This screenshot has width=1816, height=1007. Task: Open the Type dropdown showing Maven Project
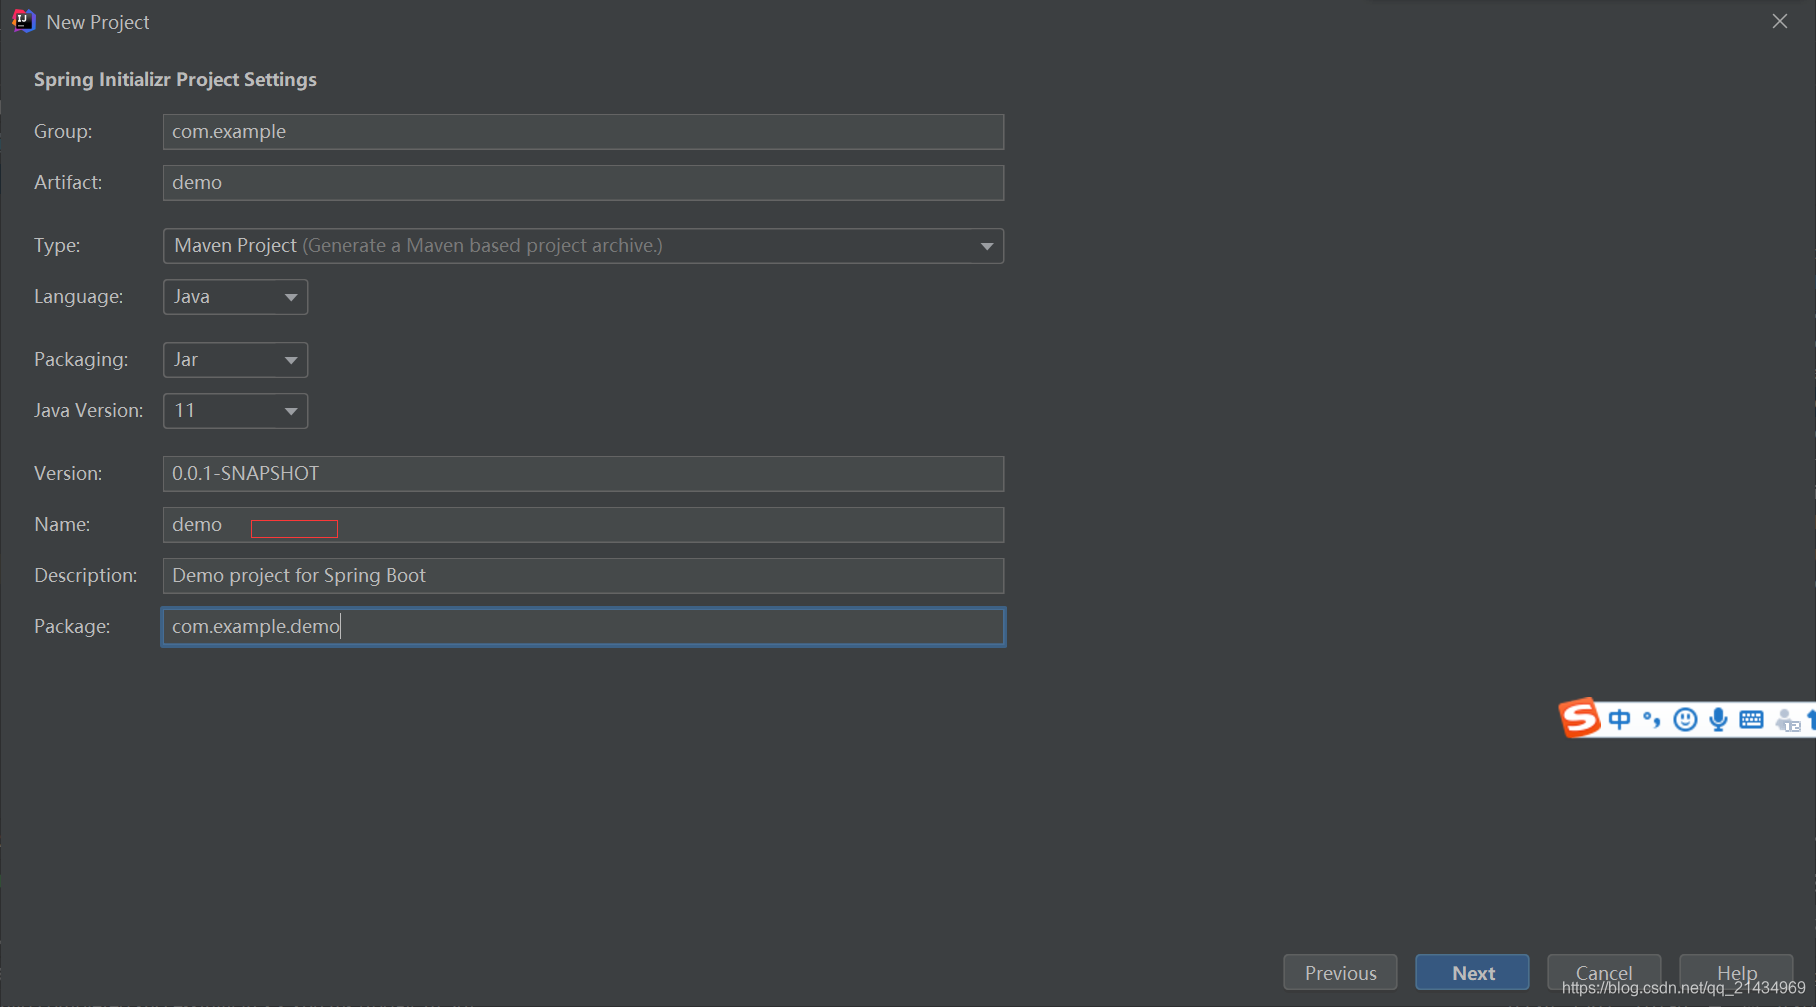(583, 246)
